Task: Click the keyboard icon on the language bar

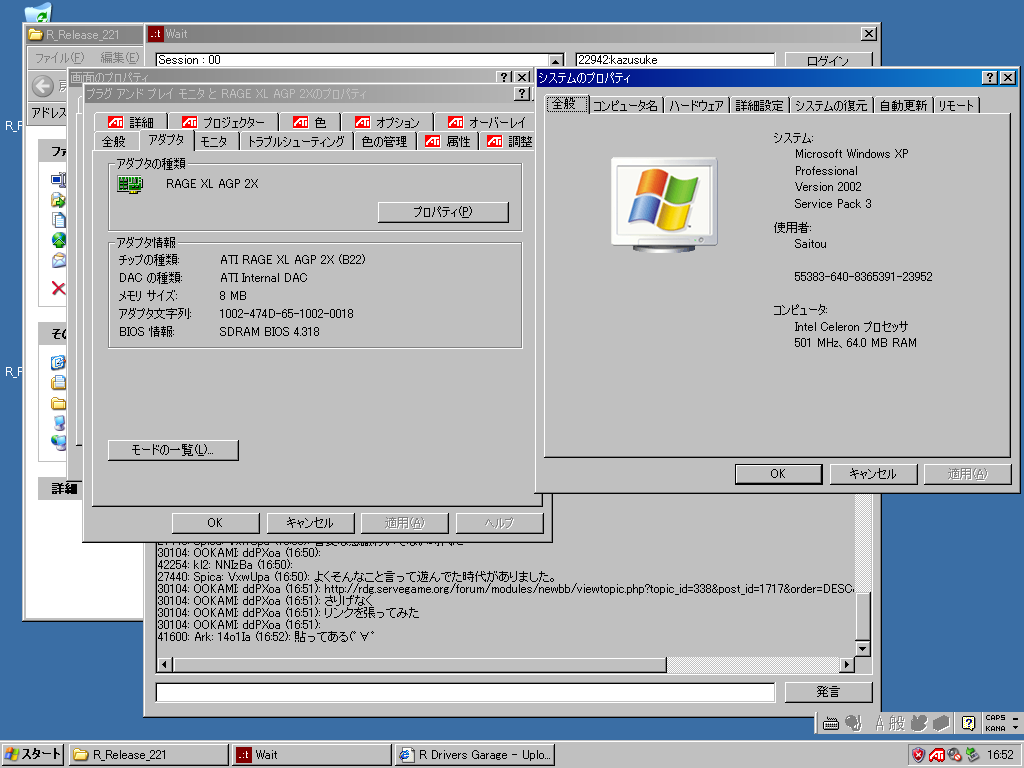Action: pos(831,722)
